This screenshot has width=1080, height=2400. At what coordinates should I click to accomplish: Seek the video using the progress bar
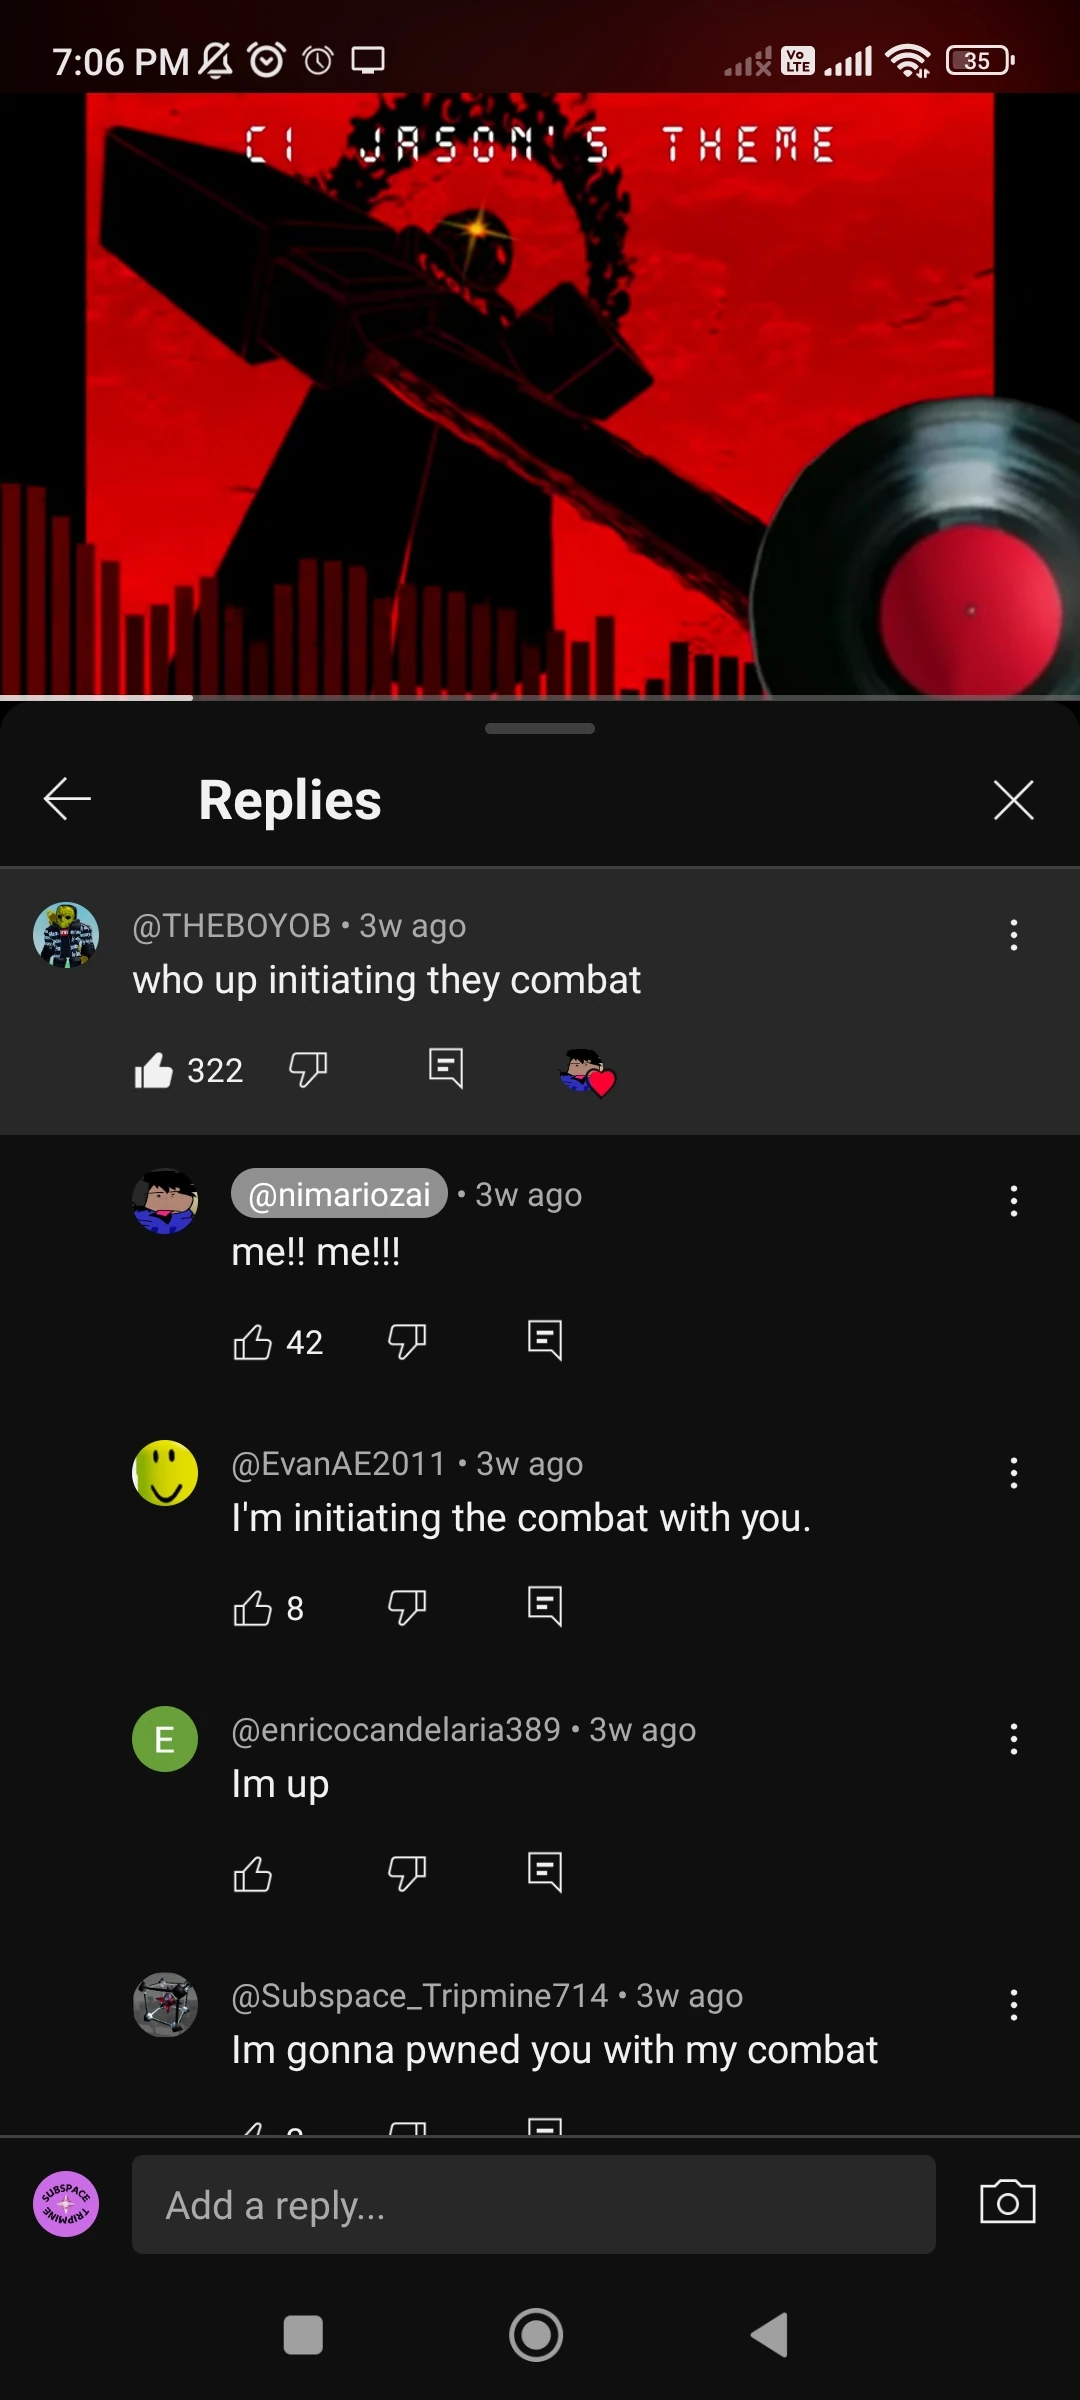[540, 697]
